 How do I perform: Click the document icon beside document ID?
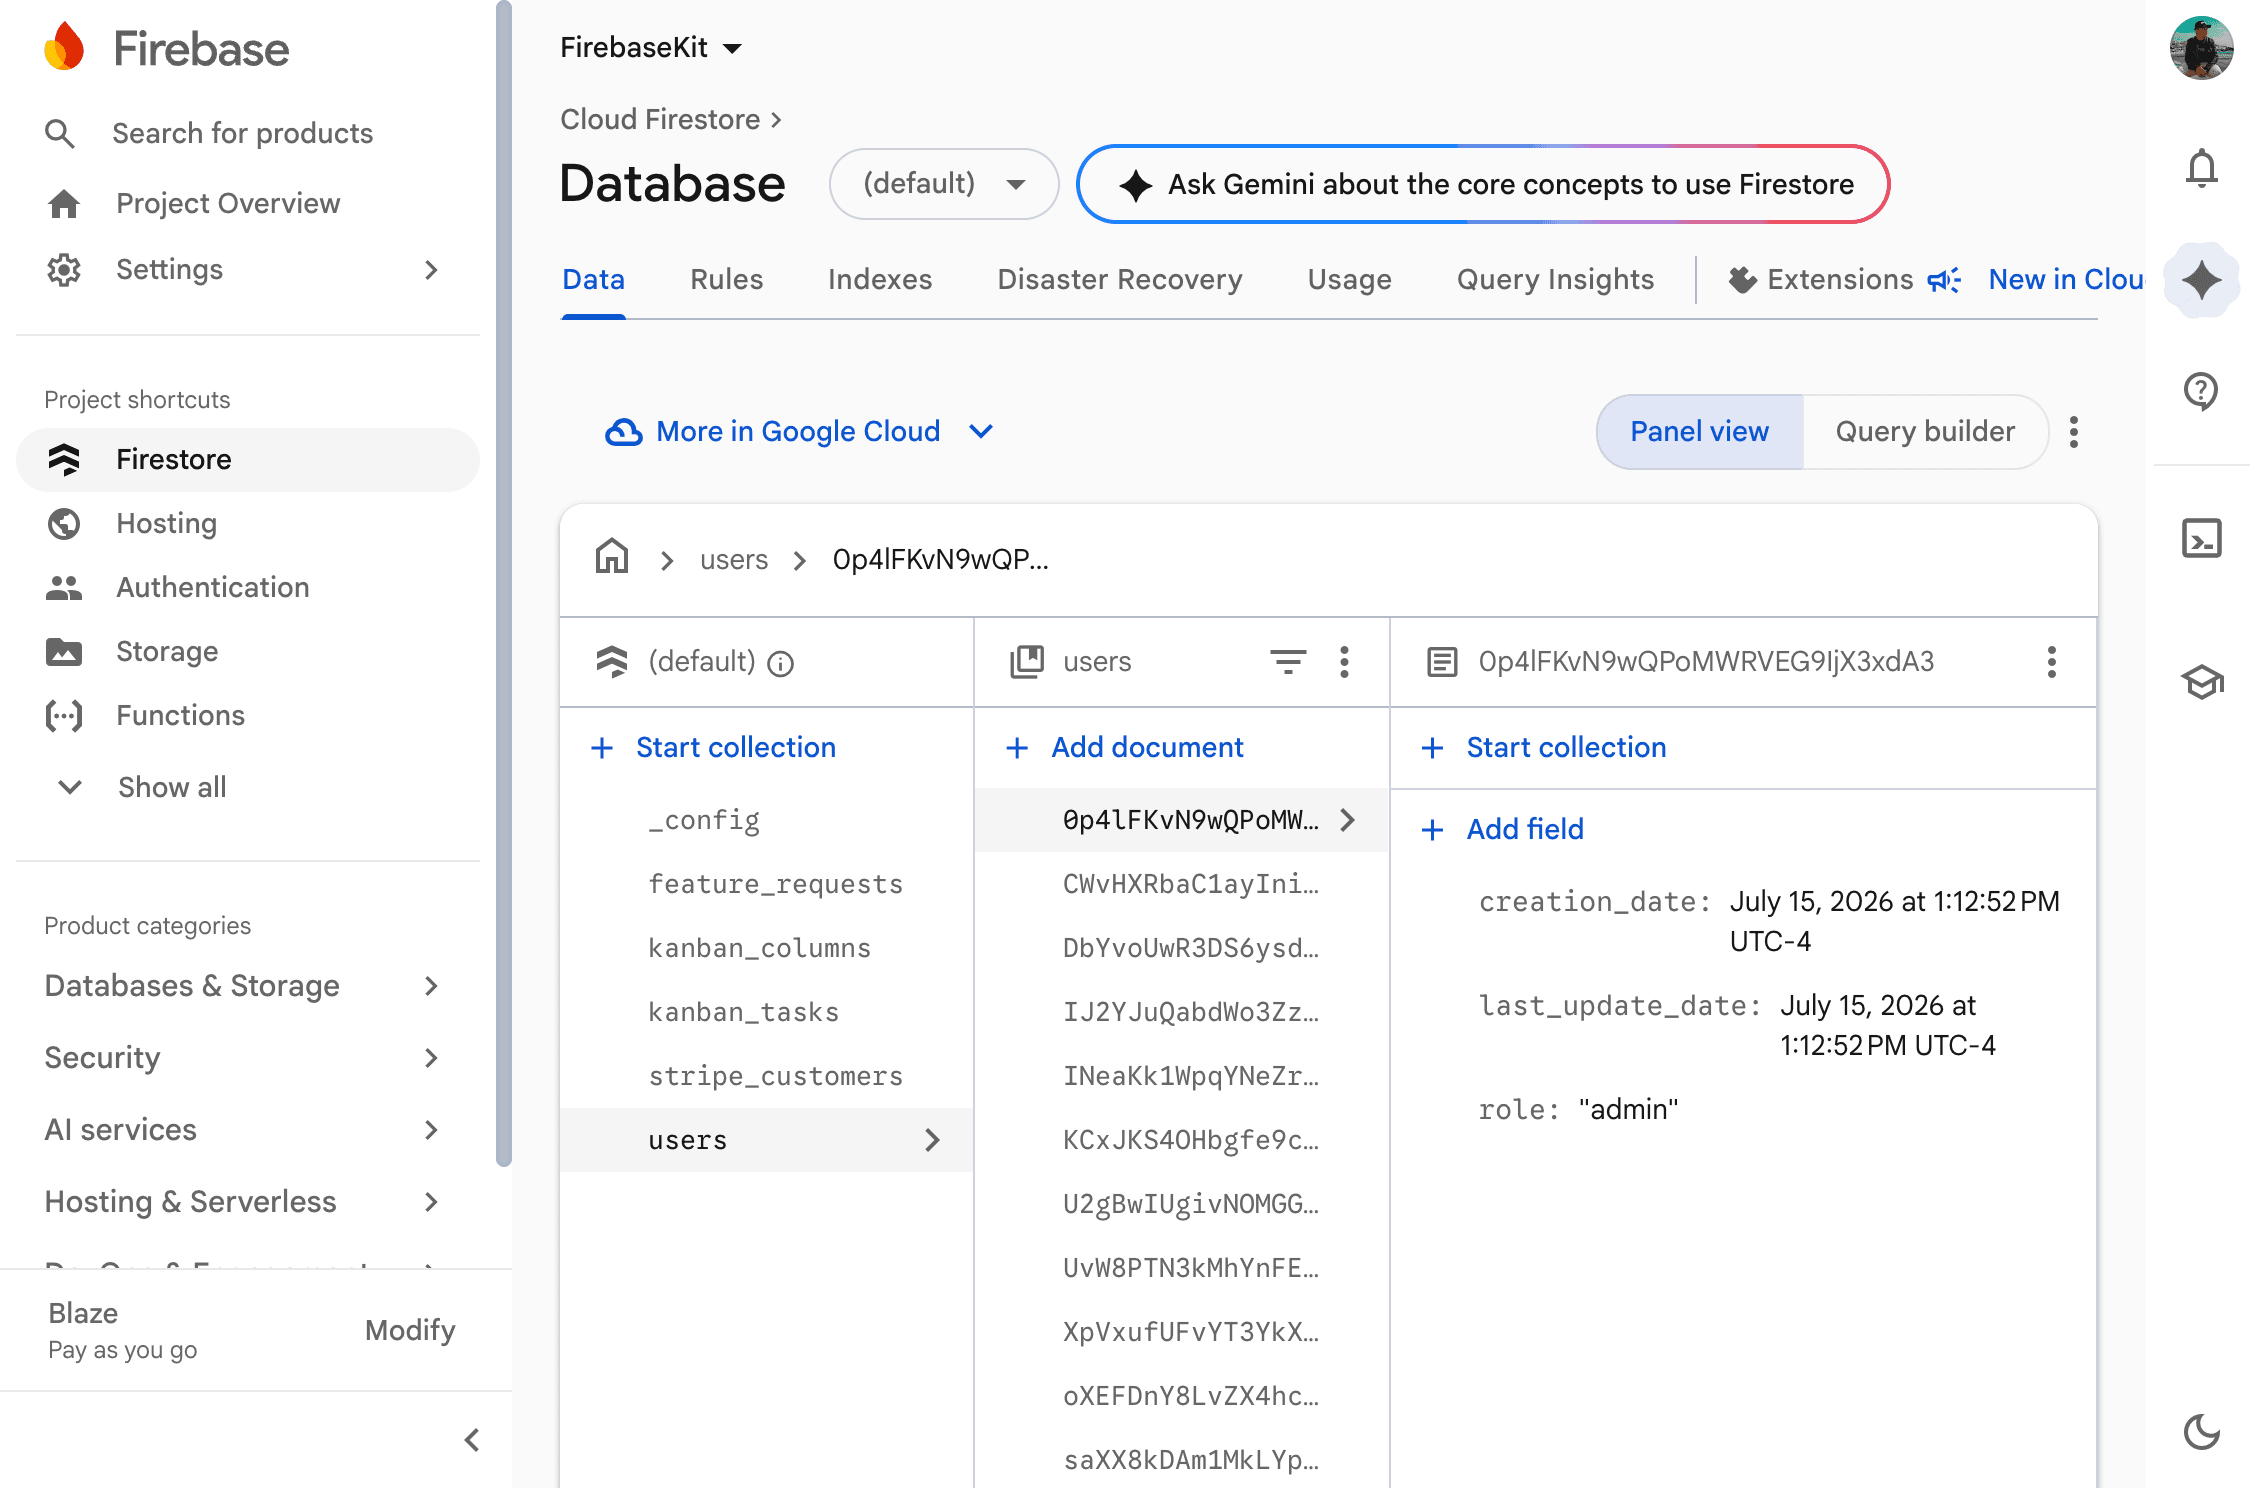1442,661
